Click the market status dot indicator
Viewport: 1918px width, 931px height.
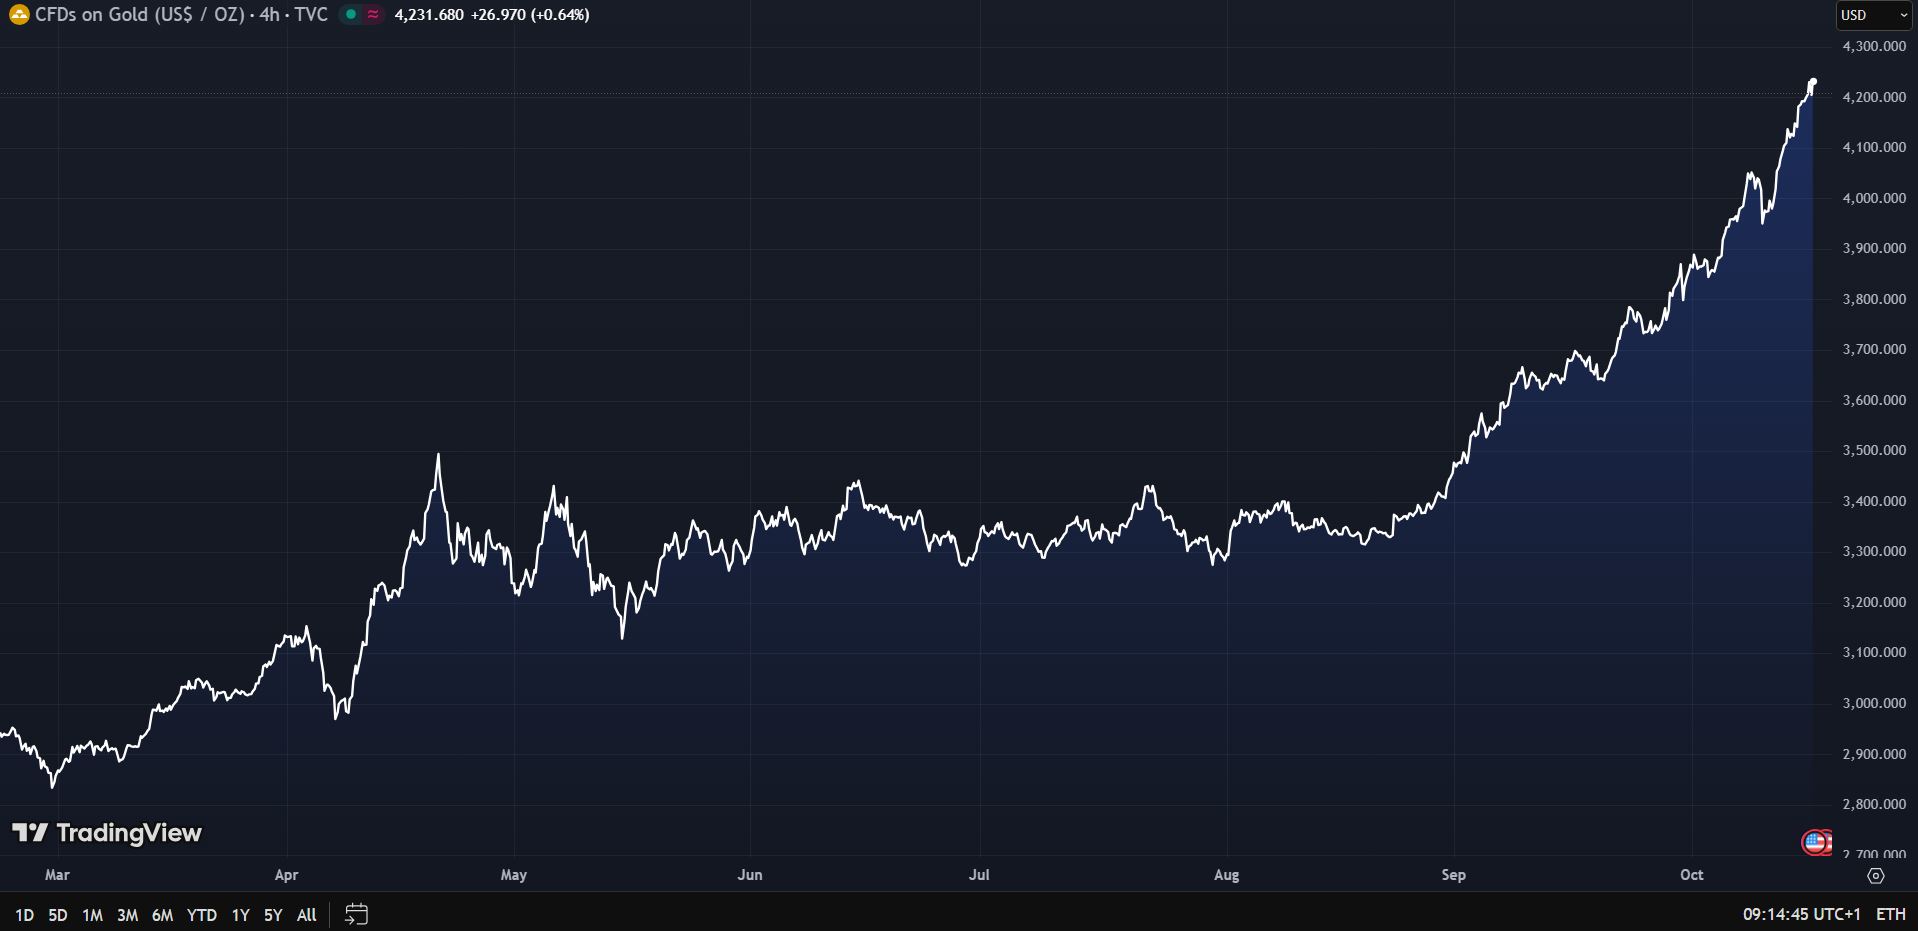coord(350,15)
